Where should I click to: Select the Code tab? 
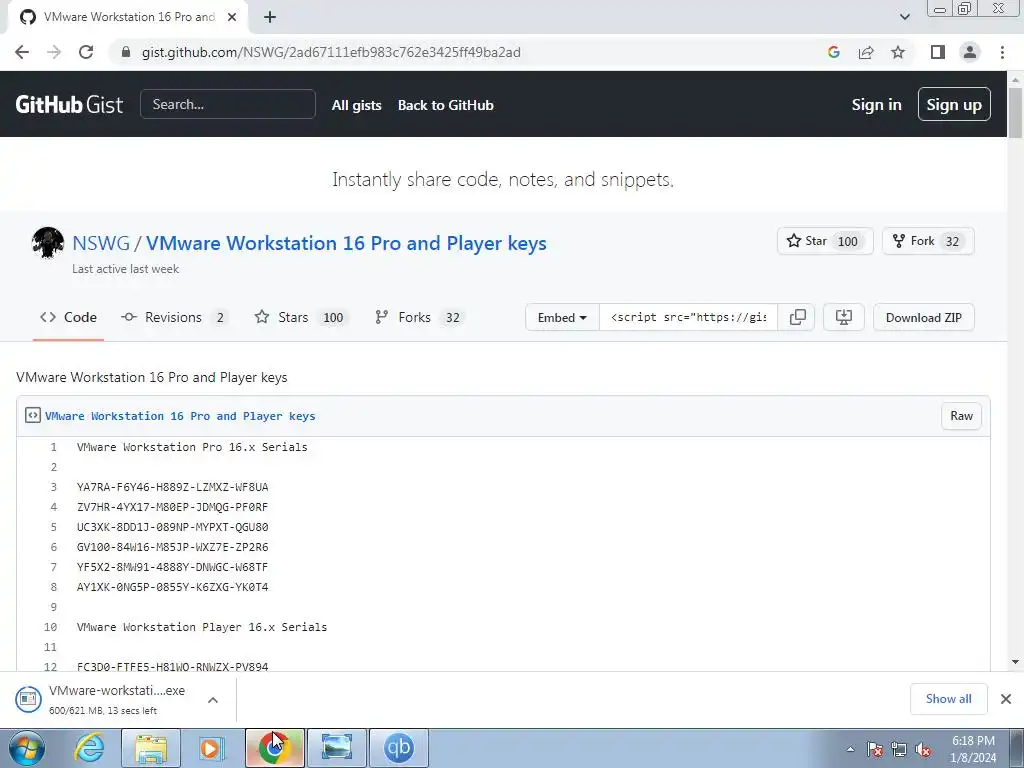69,317
